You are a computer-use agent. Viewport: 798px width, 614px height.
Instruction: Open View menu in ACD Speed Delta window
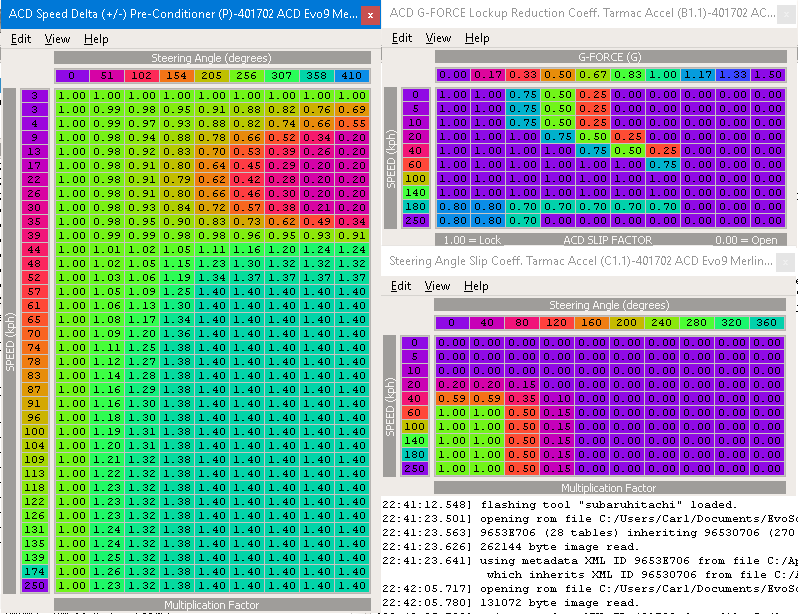57,39
